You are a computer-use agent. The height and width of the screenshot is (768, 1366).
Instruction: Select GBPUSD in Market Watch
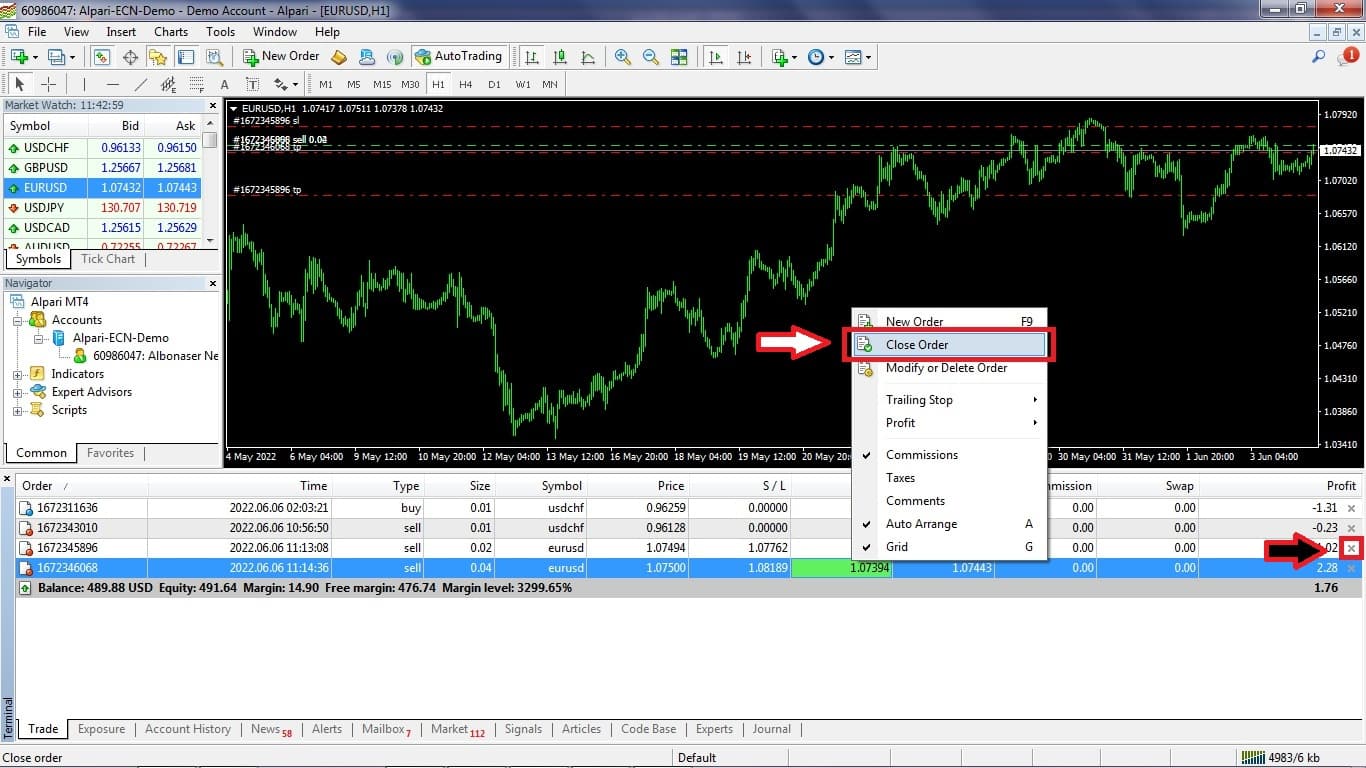tap(103, 168)
